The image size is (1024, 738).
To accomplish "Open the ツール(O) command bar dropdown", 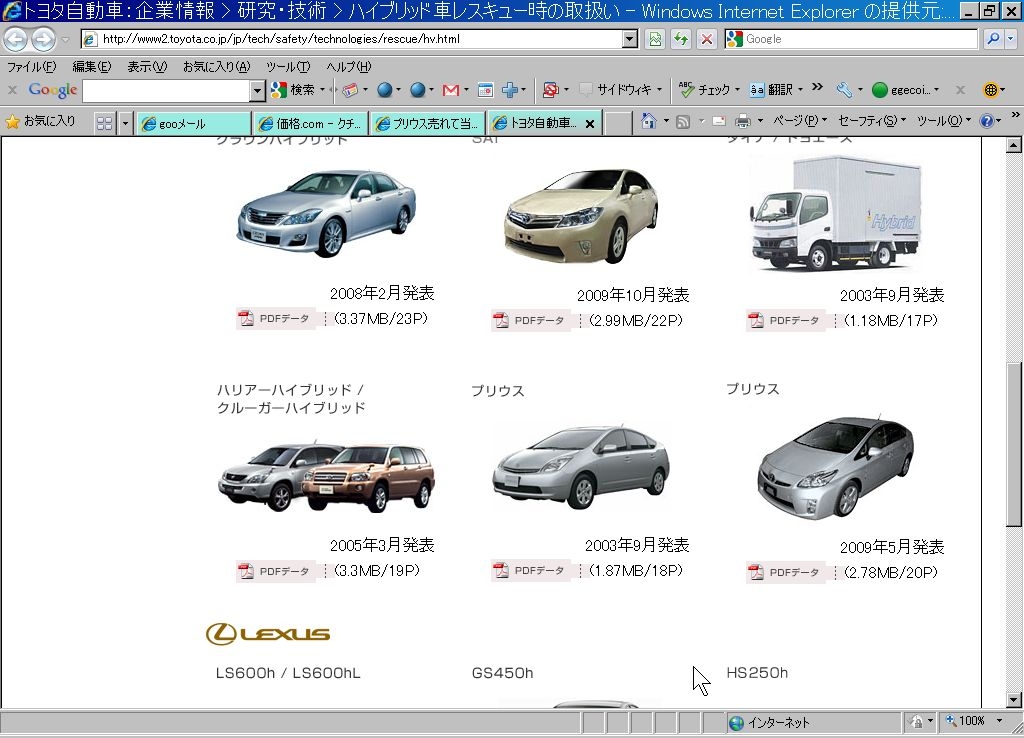I will [944, 121].
